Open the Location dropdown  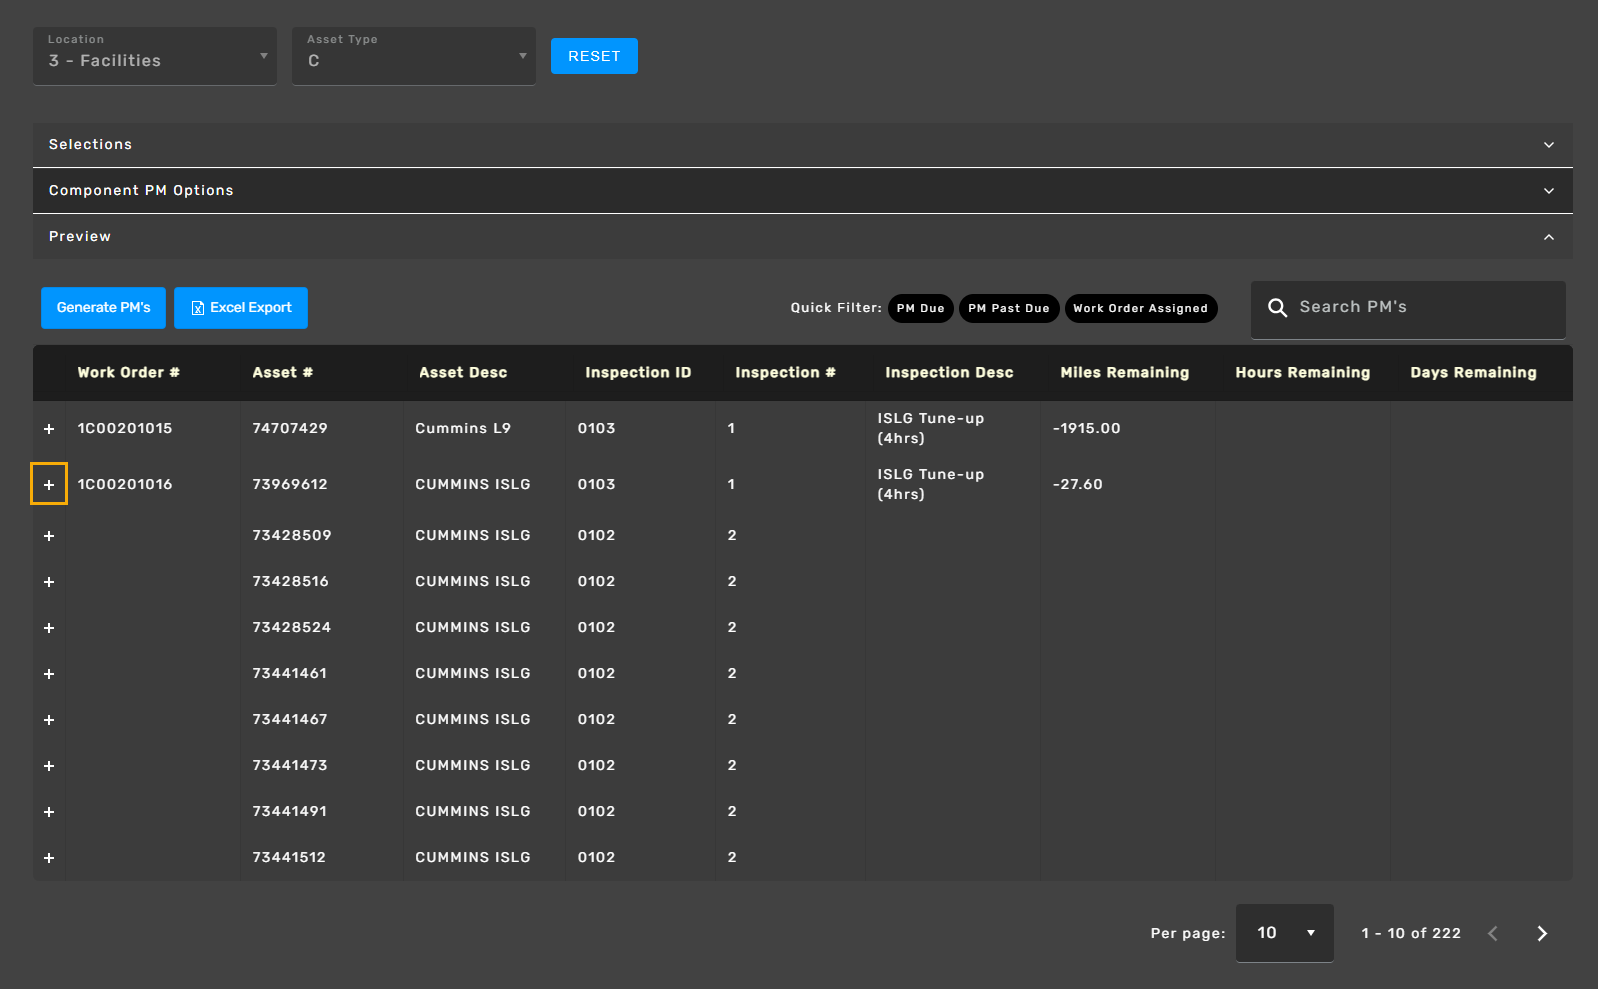pyautogui.click(x=155, y=57)
